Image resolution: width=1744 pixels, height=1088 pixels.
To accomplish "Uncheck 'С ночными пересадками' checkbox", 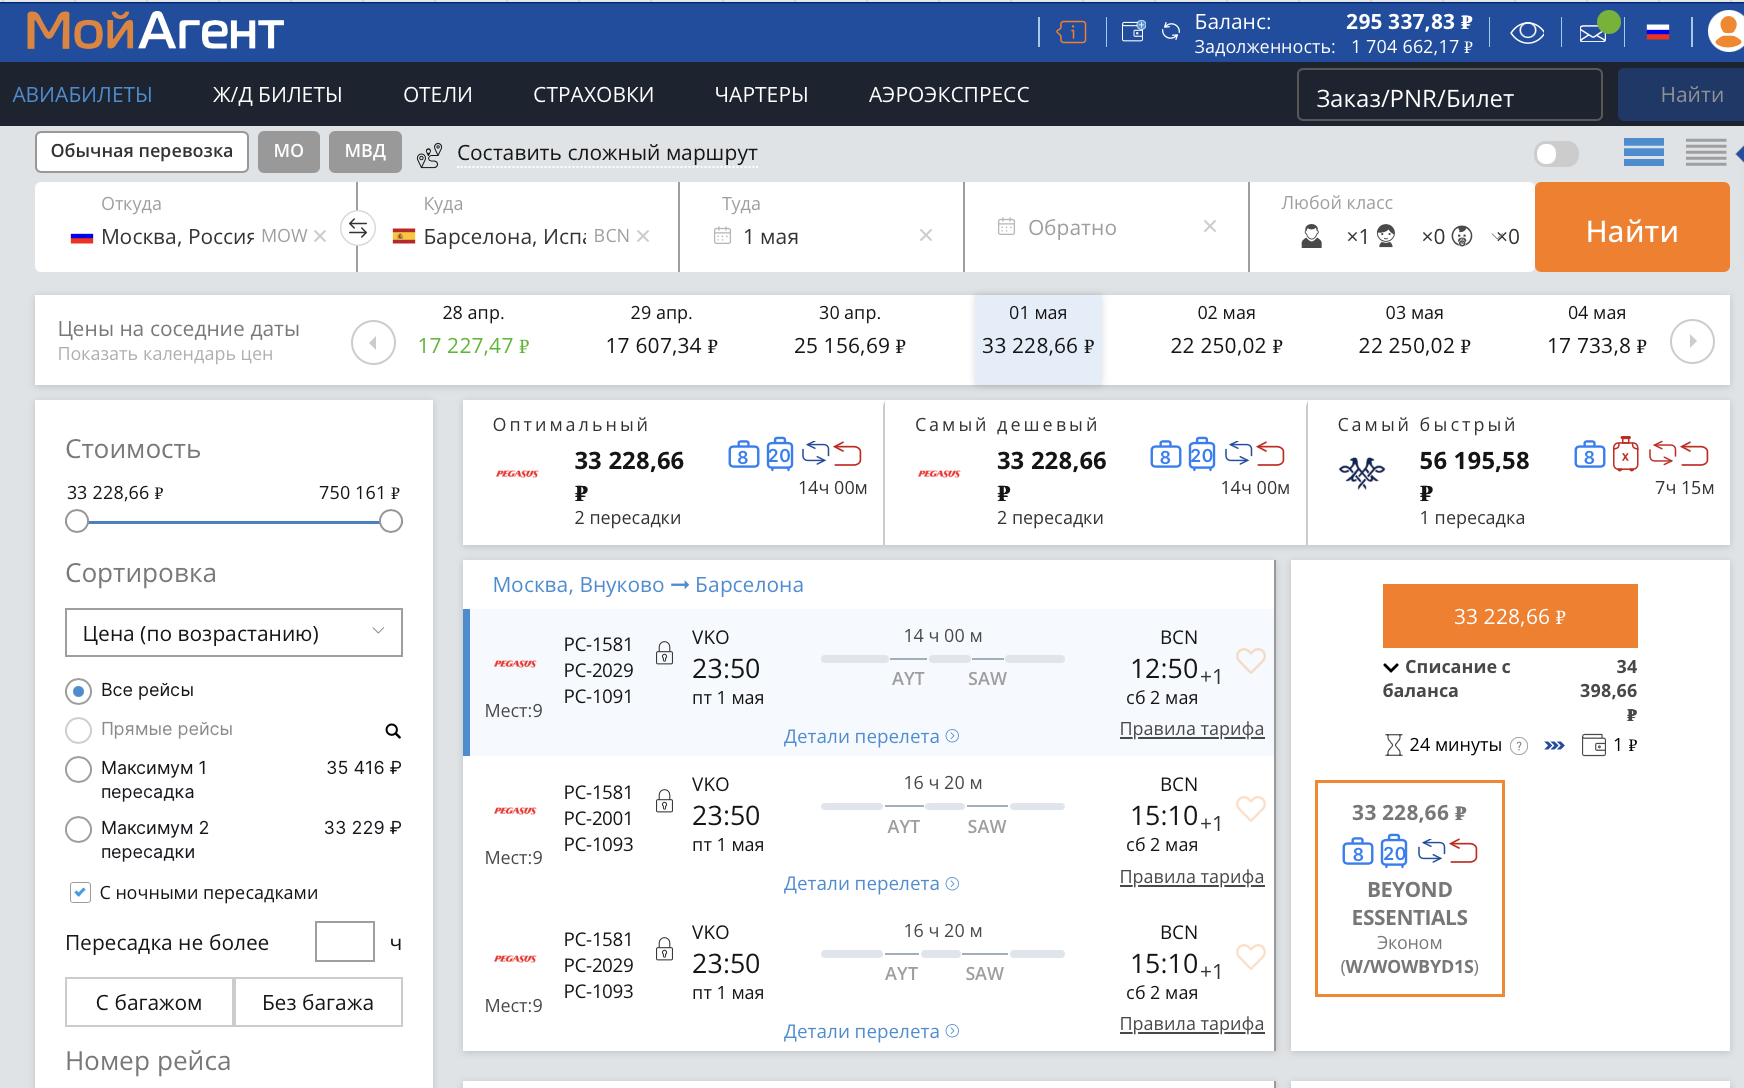I will (x=80, y=893).
